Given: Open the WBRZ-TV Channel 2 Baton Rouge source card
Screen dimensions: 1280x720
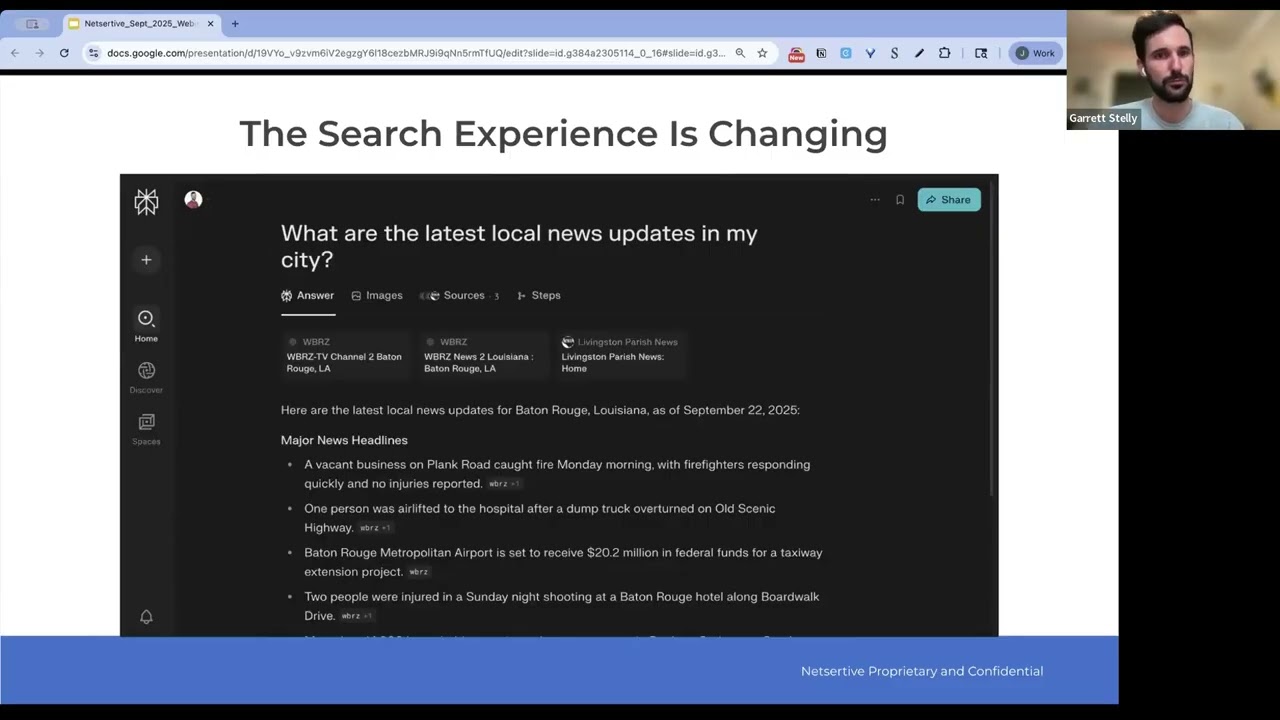Looking at the screenshot, I should [x=345, y=355].
